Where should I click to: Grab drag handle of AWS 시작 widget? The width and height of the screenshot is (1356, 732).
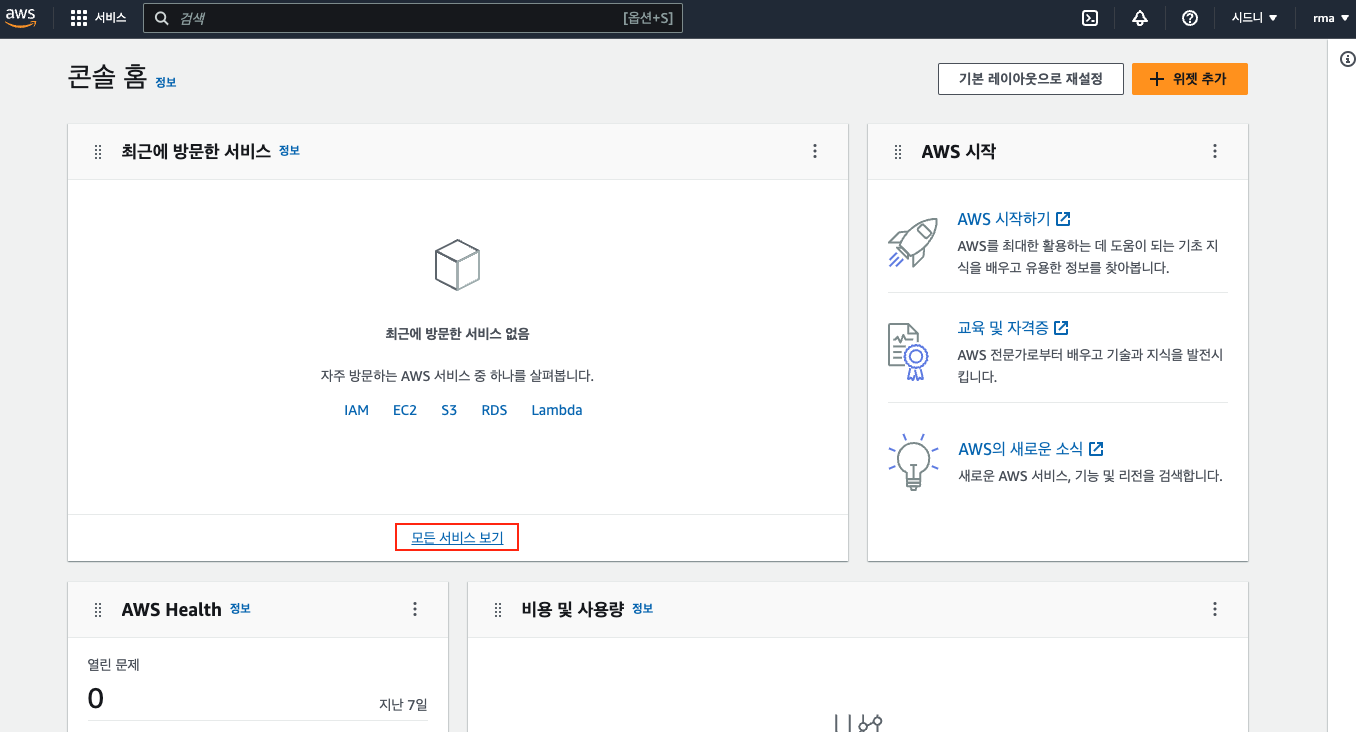coord(897,152)
